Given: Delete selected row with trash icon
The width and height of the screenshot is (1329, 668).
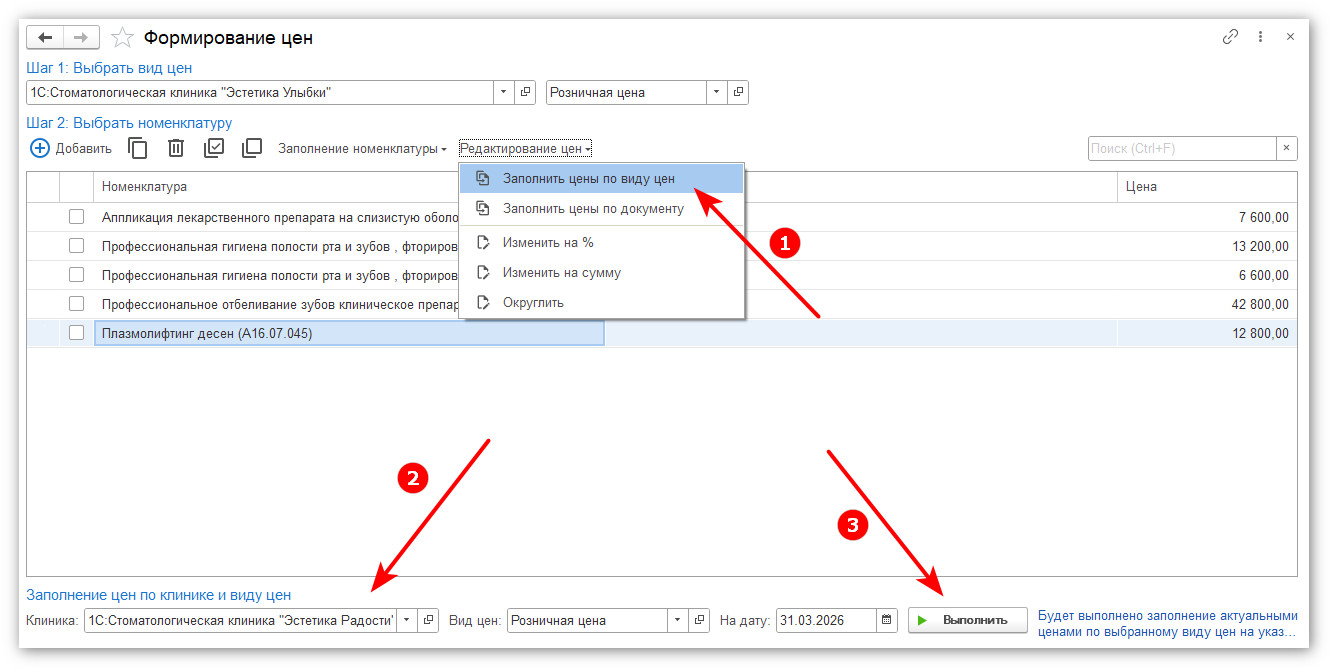Looking at the screenshot, I should [176, 148].
